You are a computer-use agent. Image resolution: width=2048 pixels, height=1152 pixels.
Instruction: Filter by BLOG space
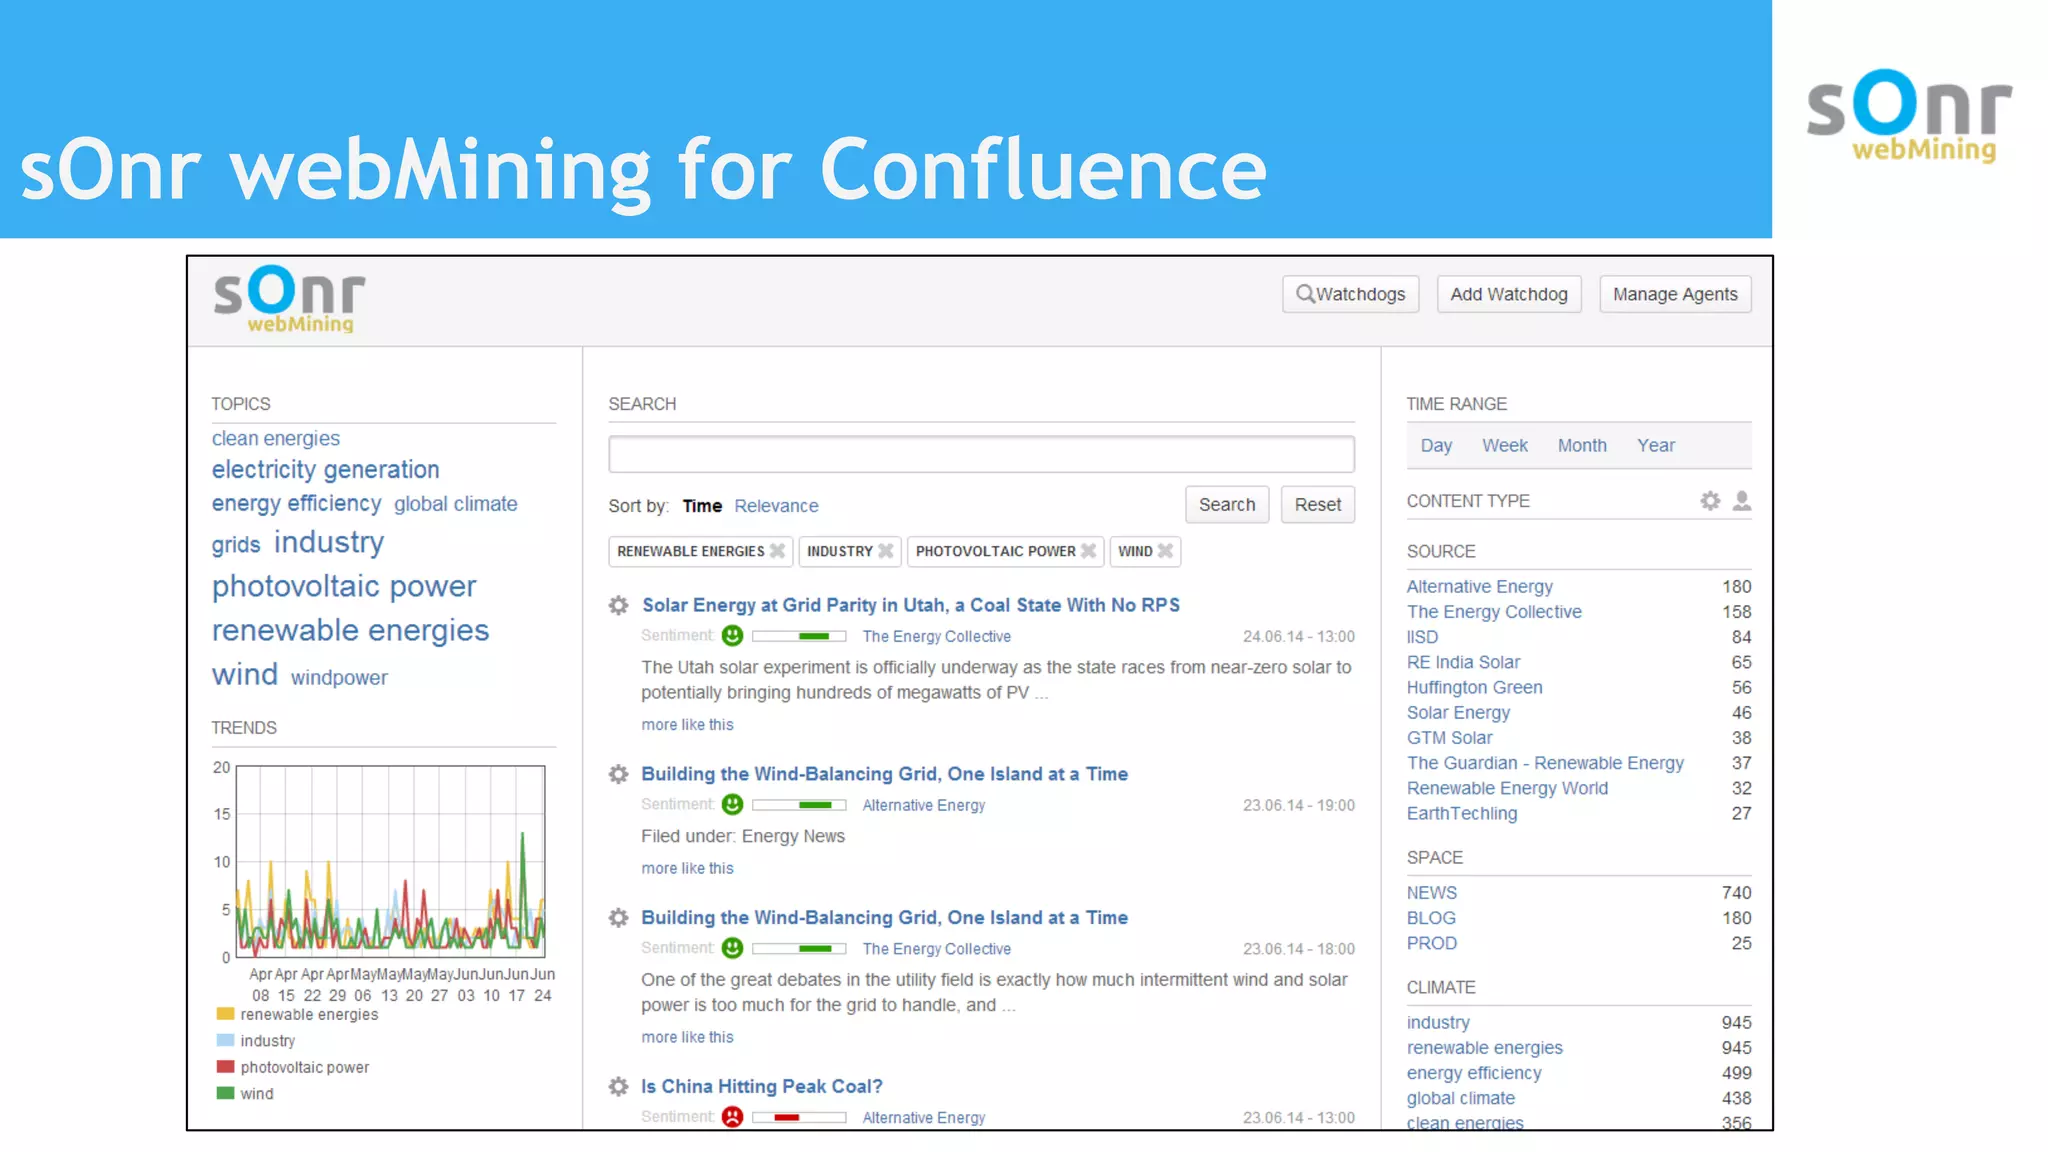(1431, 918)
